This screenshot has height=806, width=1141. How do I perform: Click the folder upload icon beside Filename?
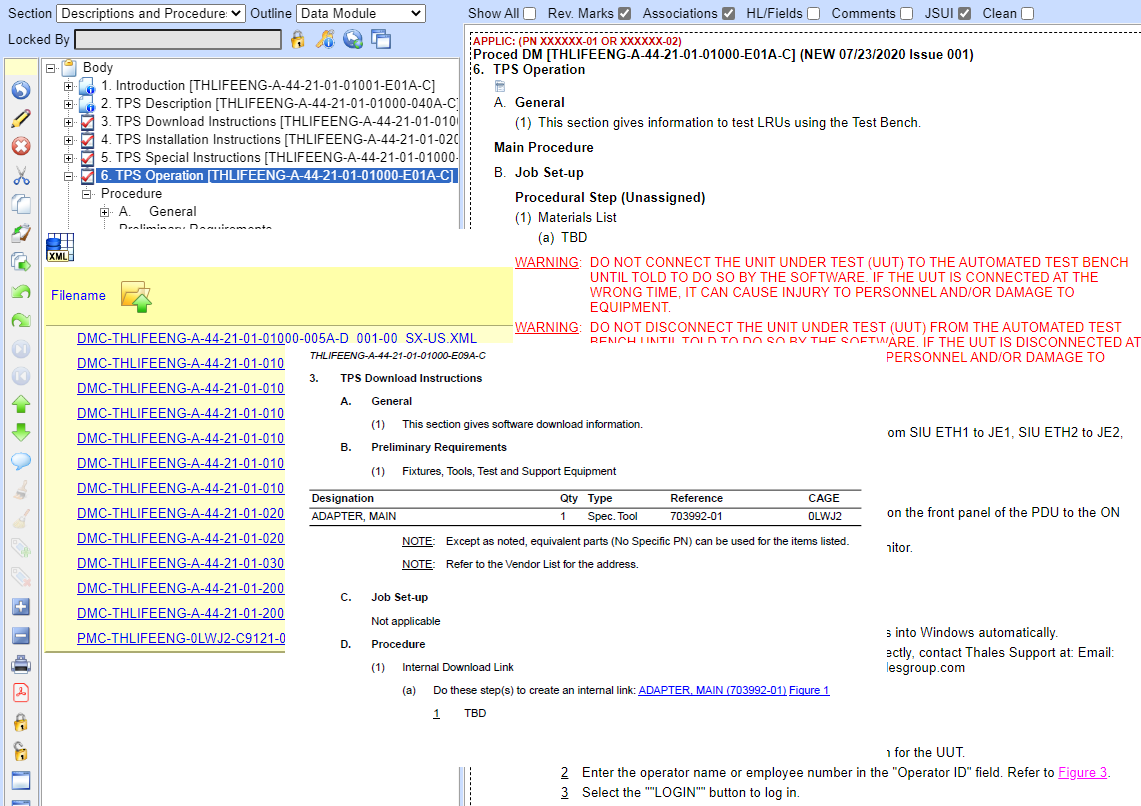click(136, 296)
